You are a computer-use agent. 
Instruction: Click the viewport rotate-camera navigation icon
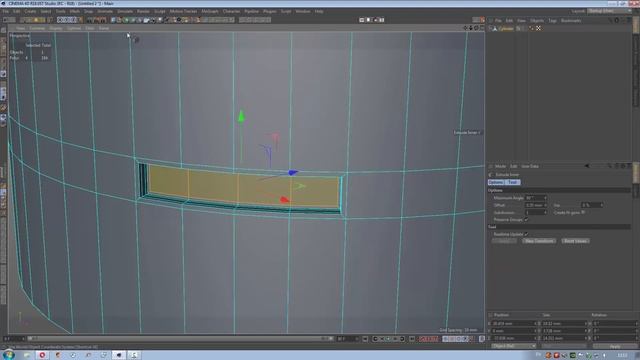pyautogui.click(x=476, y=28)
